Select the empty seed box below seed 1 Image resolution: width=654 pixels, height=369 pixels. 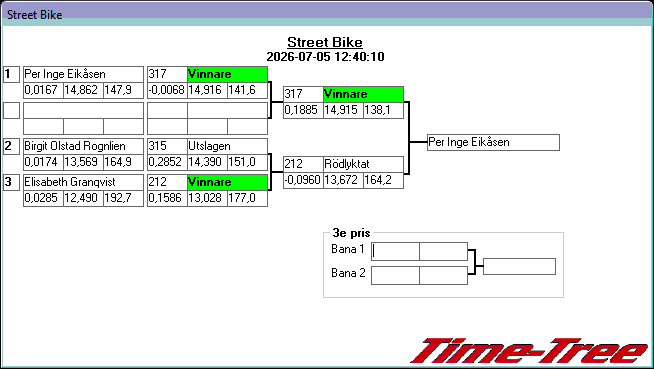point(11,110)
